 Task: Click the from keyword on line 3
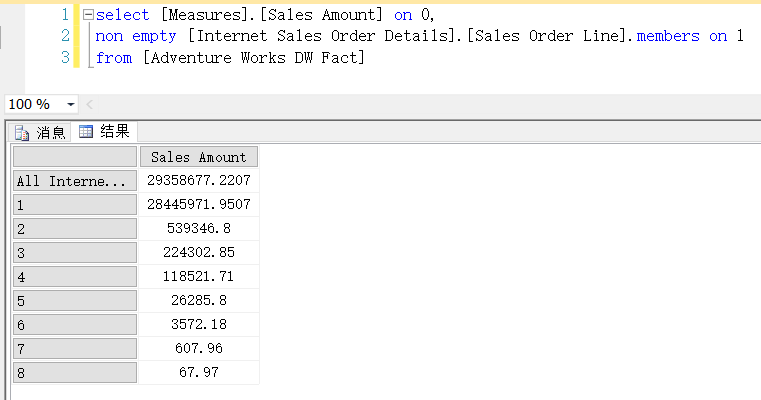(x=114, y=58)
